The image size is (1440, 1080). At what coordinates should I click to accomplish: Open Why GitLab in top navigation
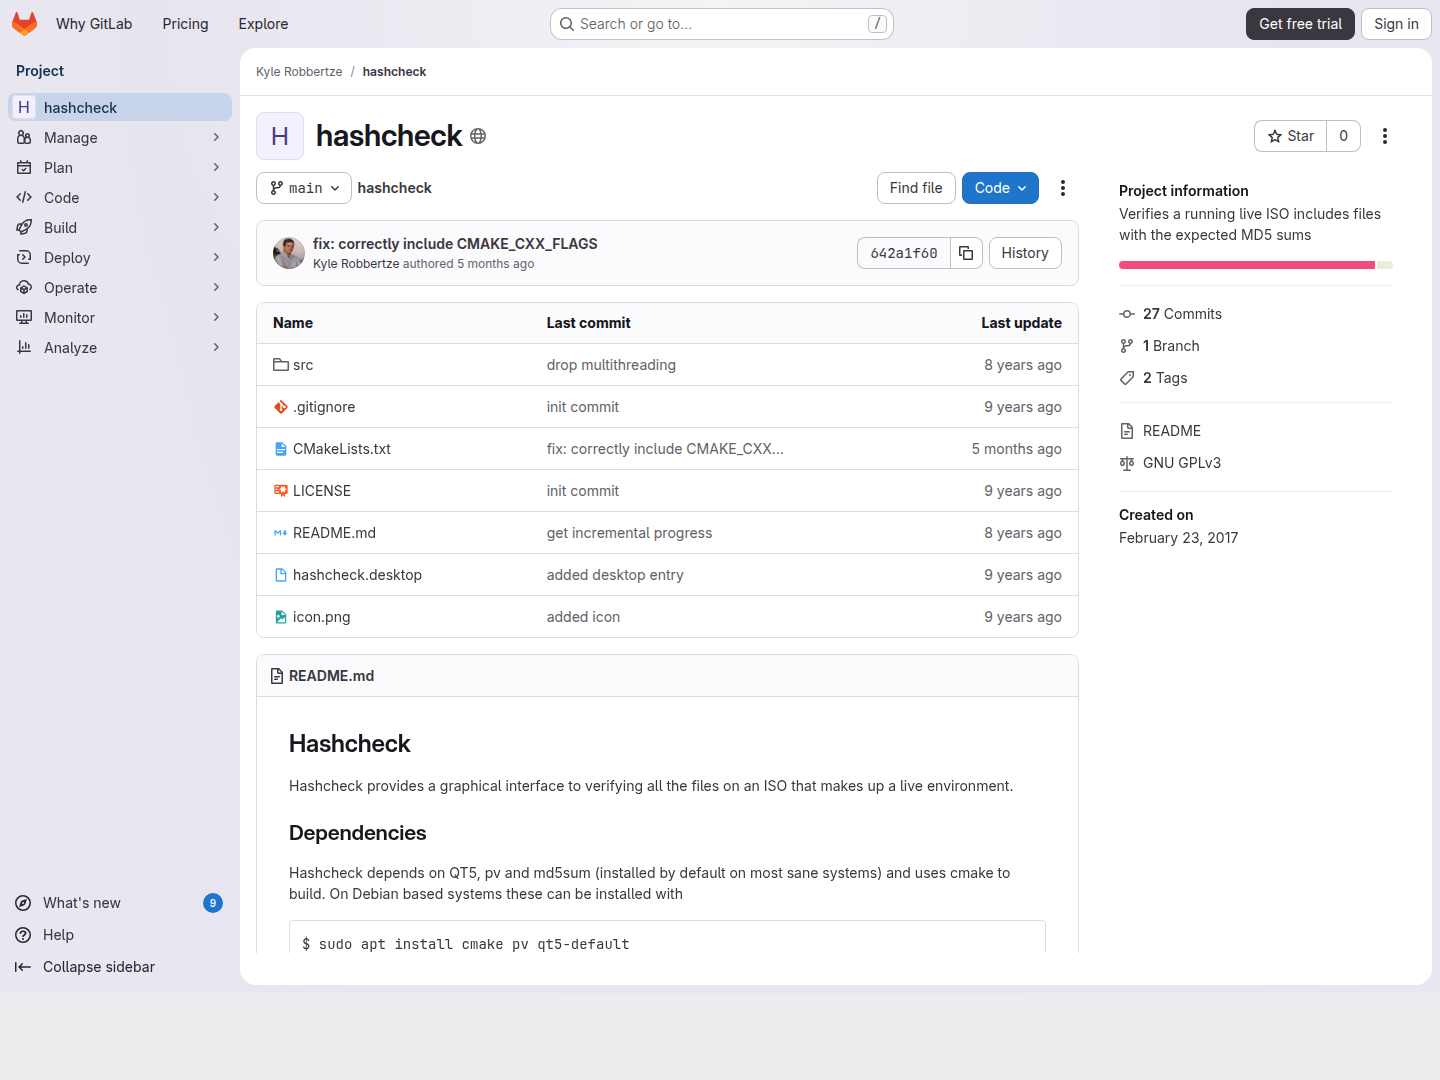(94, 24)
